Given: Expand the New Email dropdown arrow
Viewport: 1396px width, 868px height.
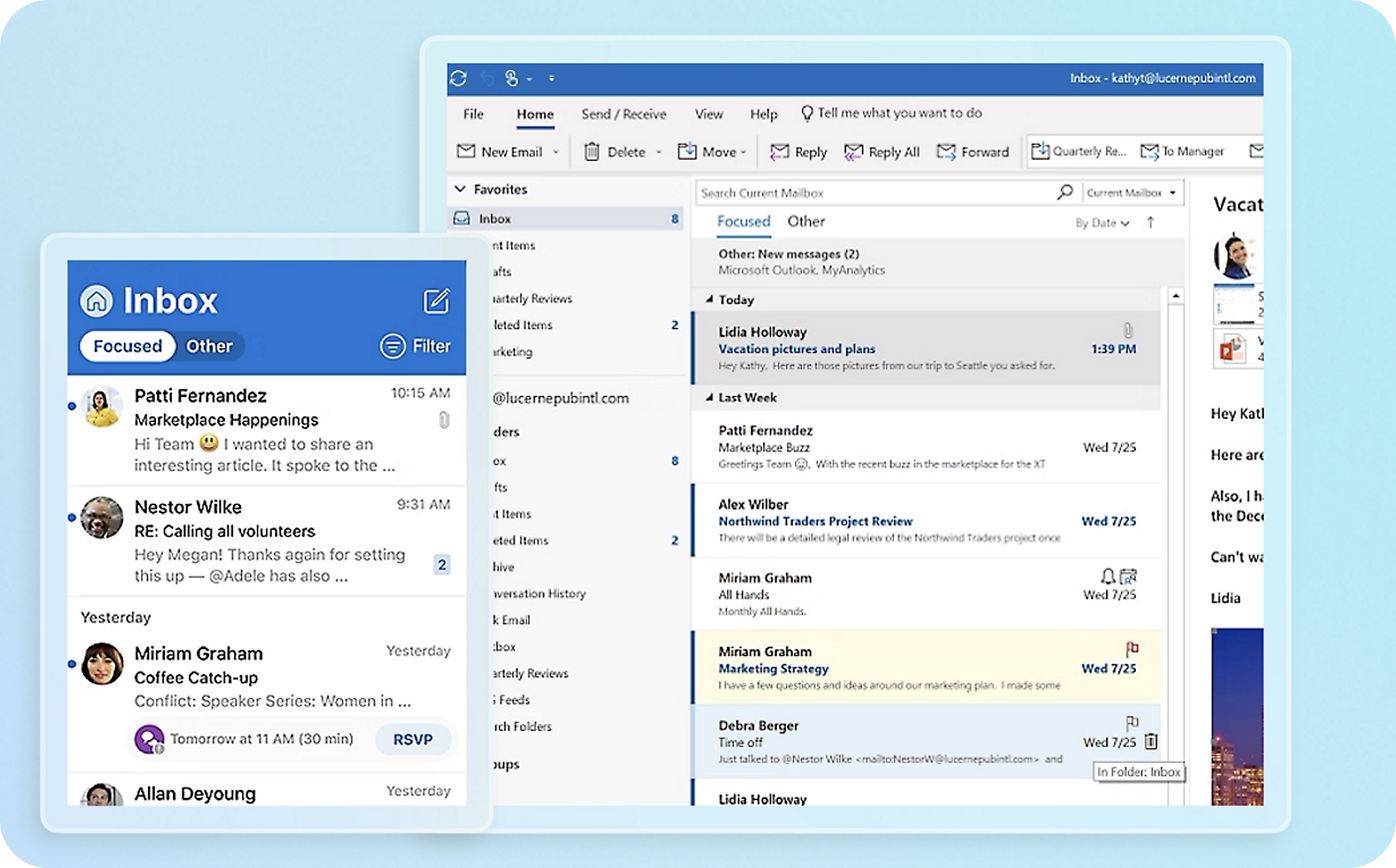Looking at the screenshot, I should [x=556, y=152].
